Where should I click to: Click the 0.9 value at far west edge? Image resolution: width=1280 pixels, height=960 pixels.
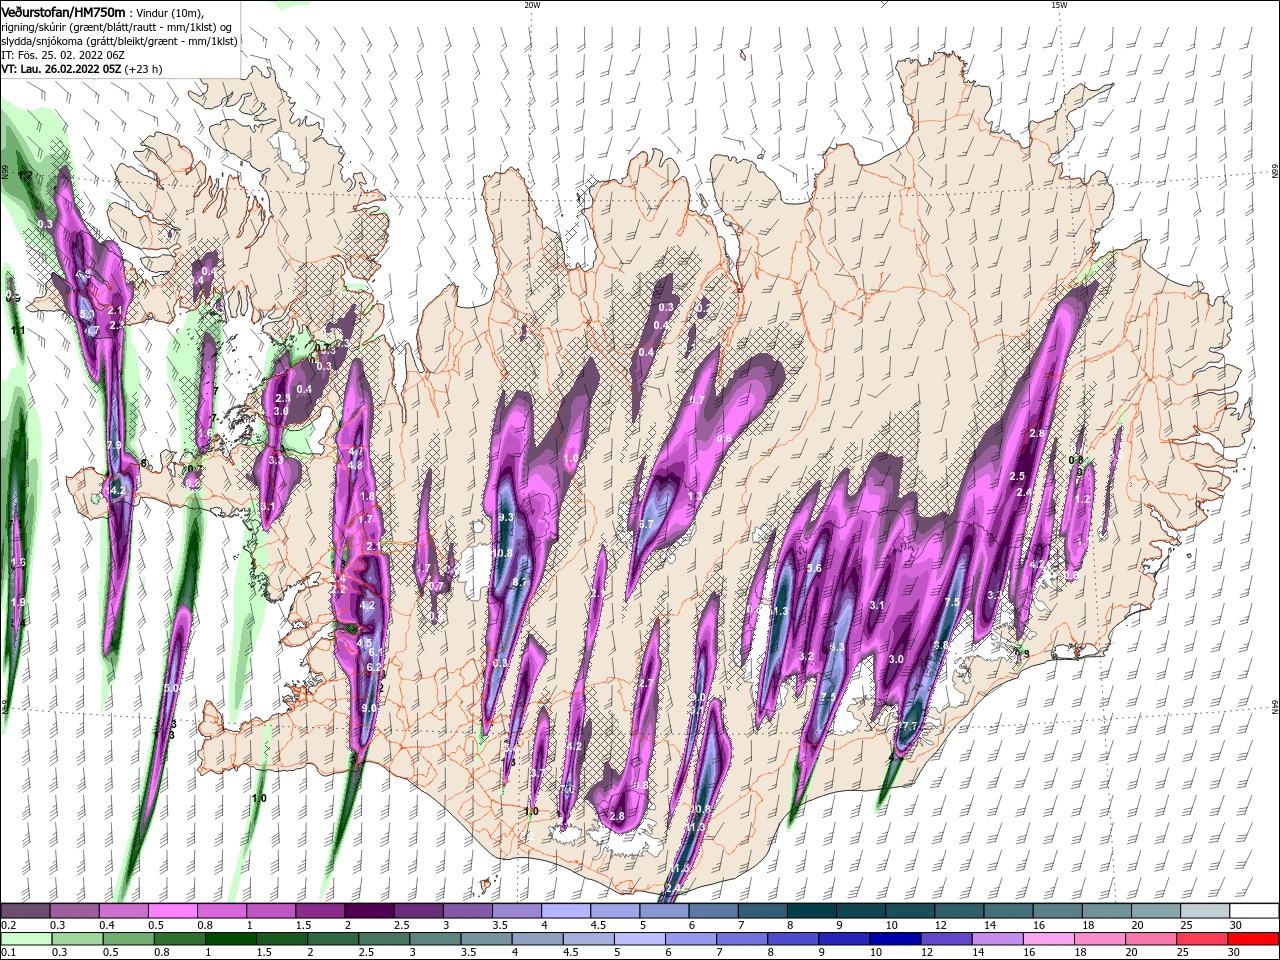tap(13, 298)
